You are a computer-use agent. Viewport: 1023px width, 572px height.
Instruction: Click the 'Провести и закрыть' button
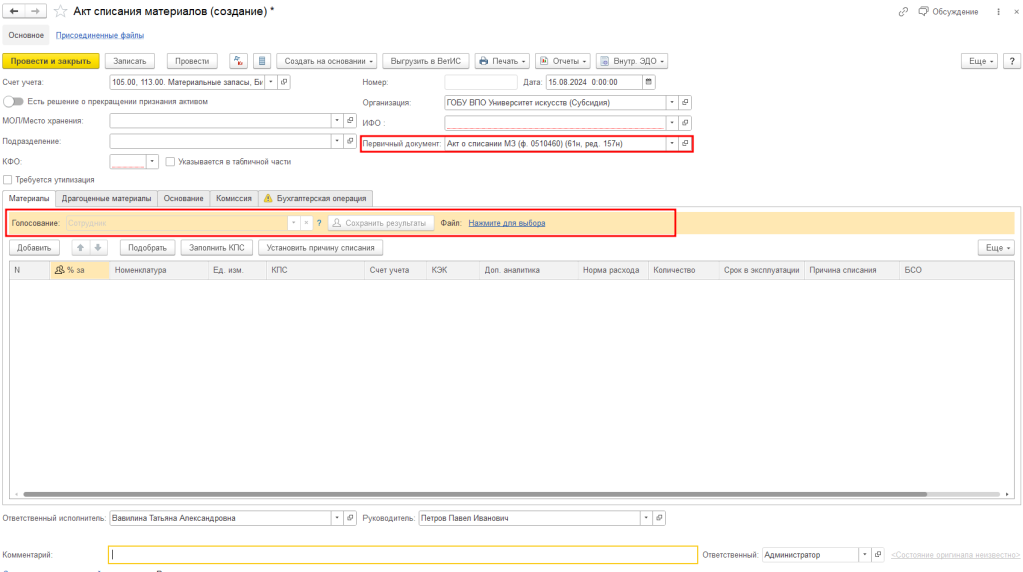[51, 61]
